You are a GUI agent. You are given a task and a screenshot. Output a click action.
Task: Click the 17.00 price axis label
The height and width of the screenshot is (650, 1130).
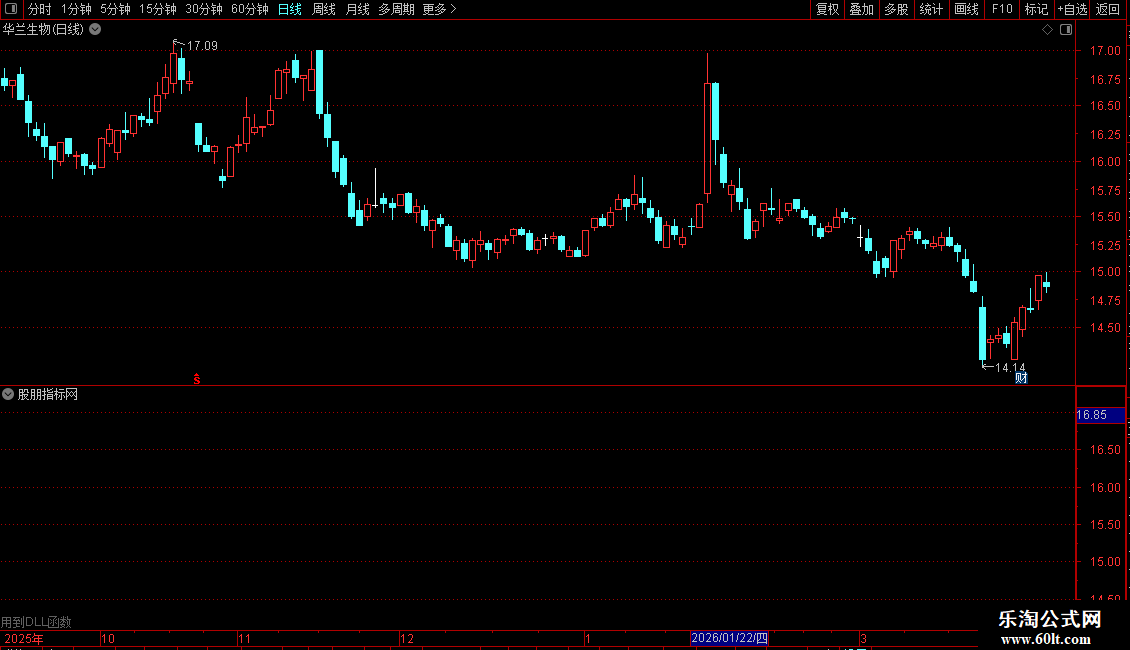click(1105, 51)
